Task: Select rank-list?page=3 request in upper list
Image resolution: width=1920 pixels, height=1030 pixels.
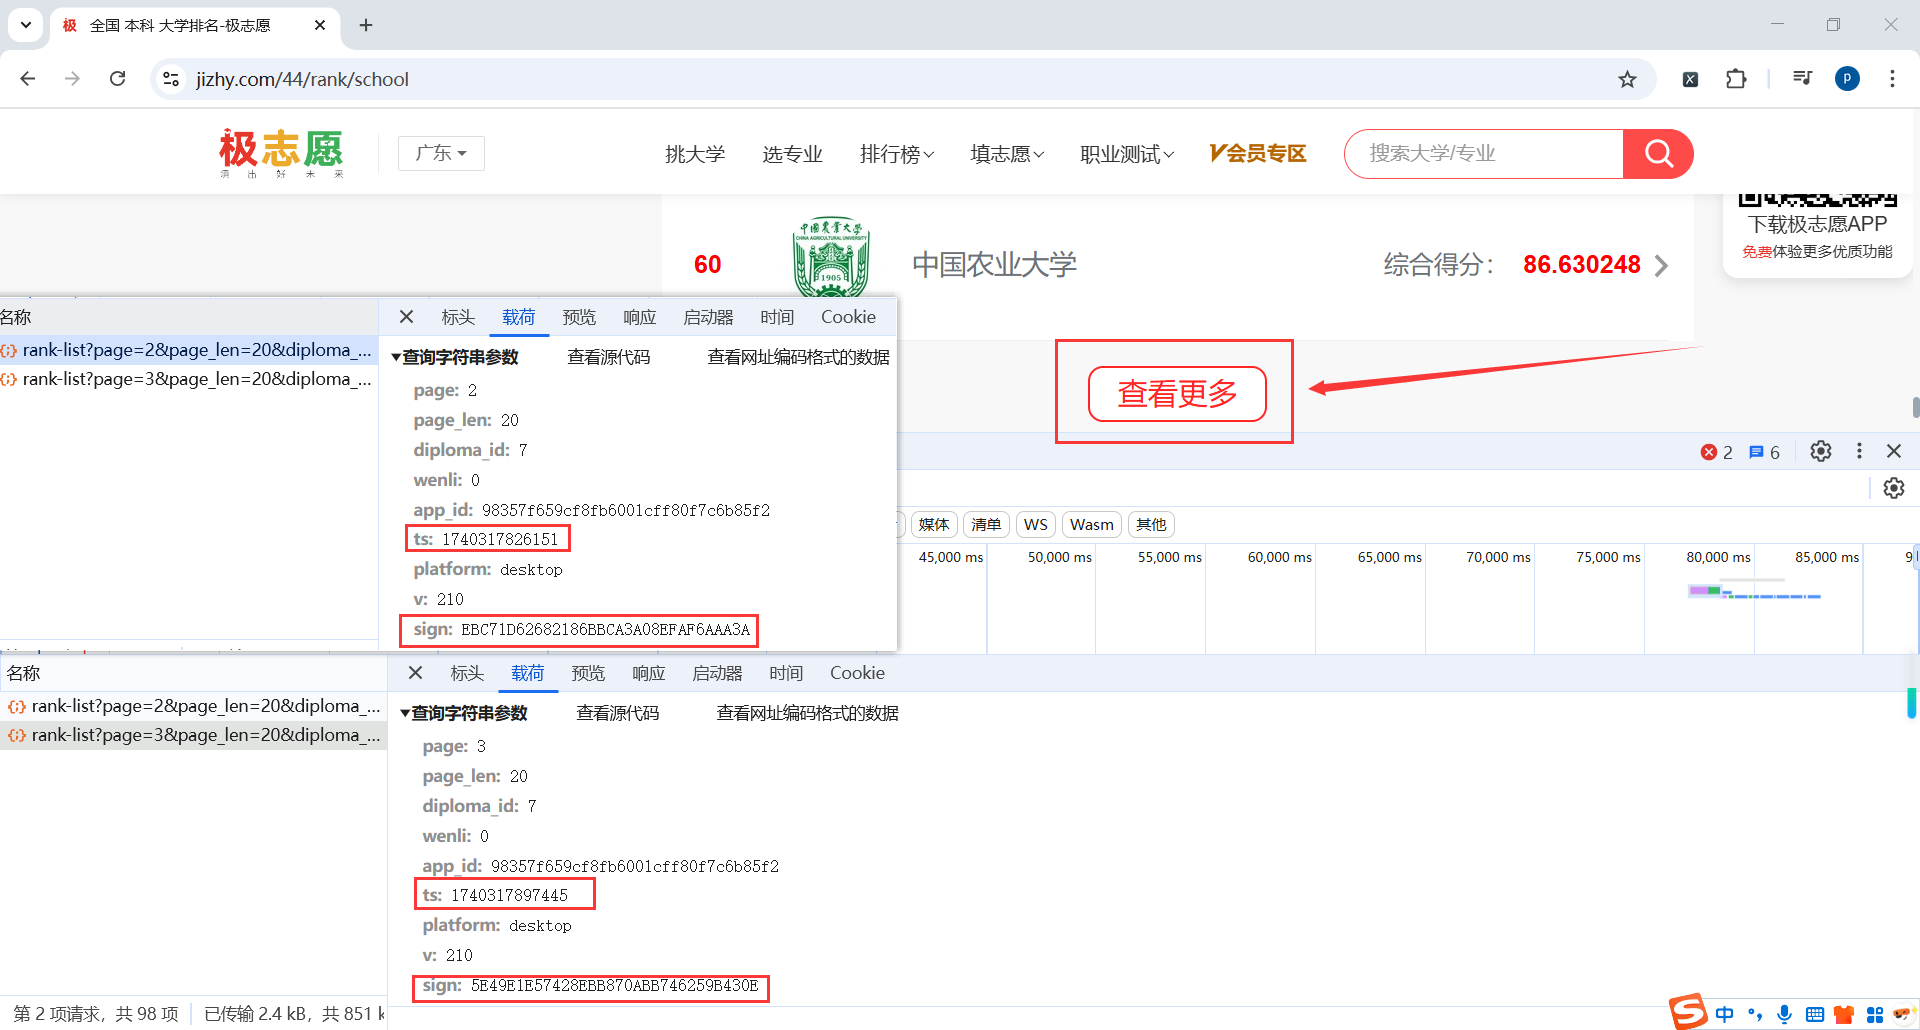Action: coord(188,379)
